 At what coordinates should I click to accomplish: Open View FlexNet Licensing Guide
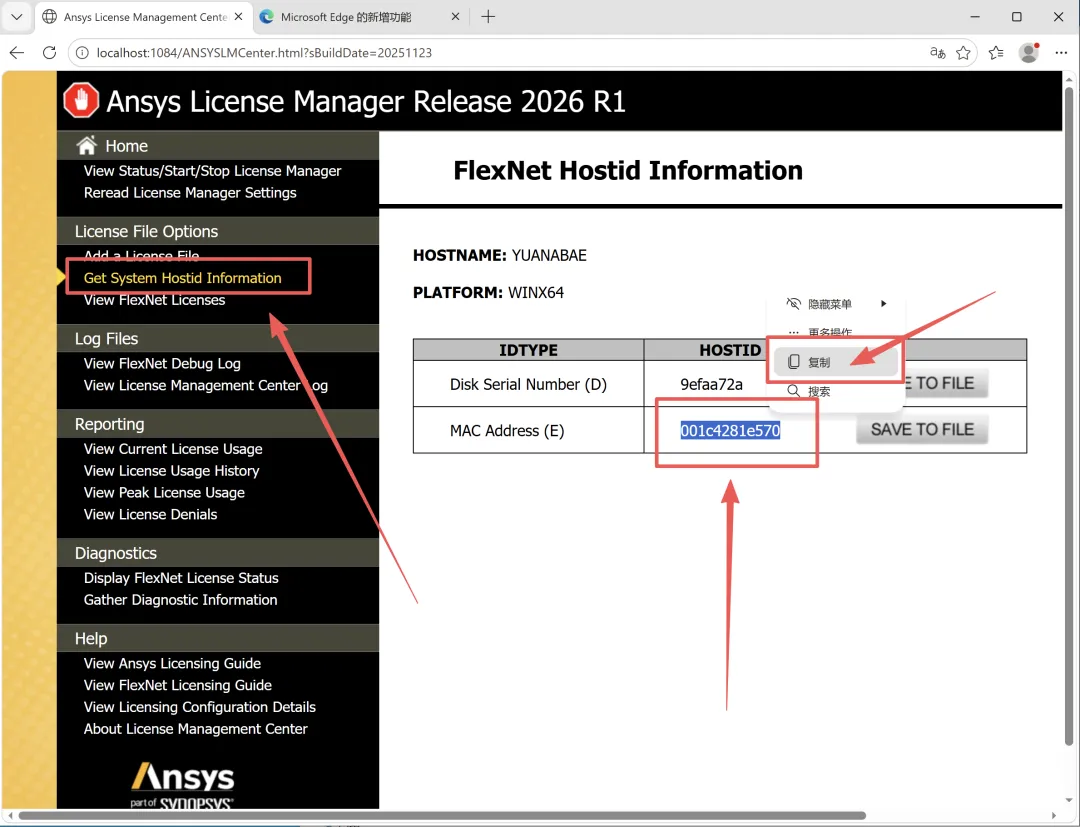pos(178,686)
